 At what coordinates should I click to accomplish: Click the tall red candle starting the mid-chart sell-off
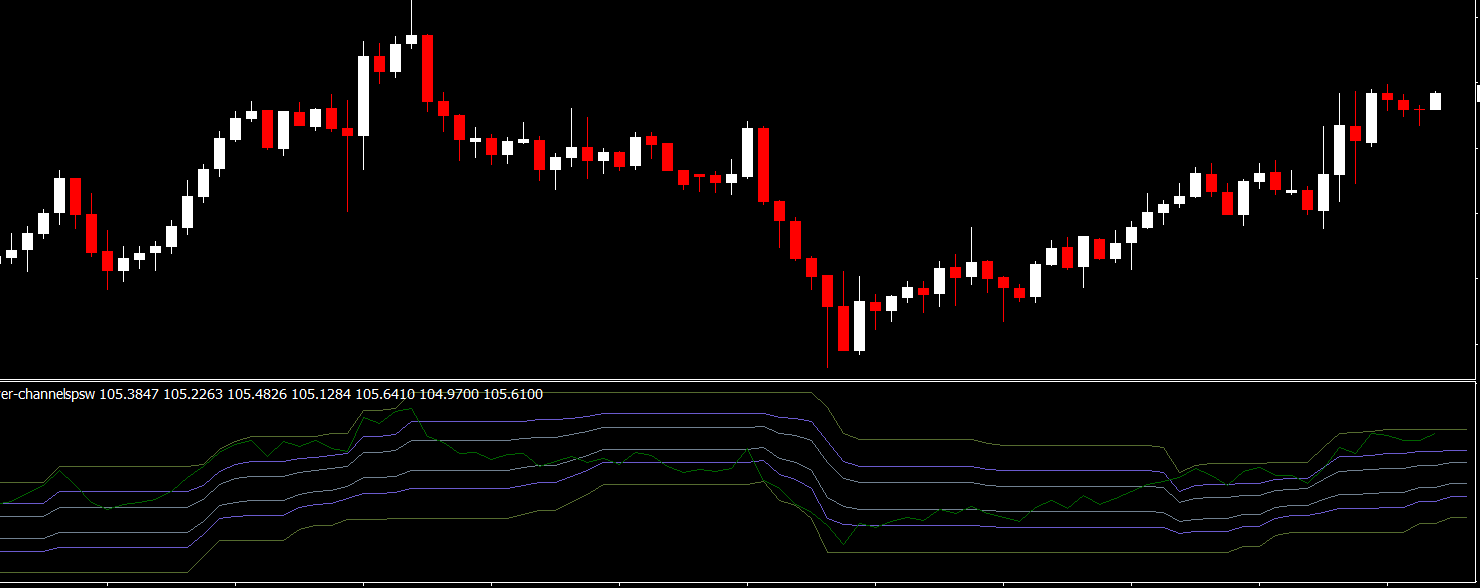pyautogui.click(x=763, y=165)
